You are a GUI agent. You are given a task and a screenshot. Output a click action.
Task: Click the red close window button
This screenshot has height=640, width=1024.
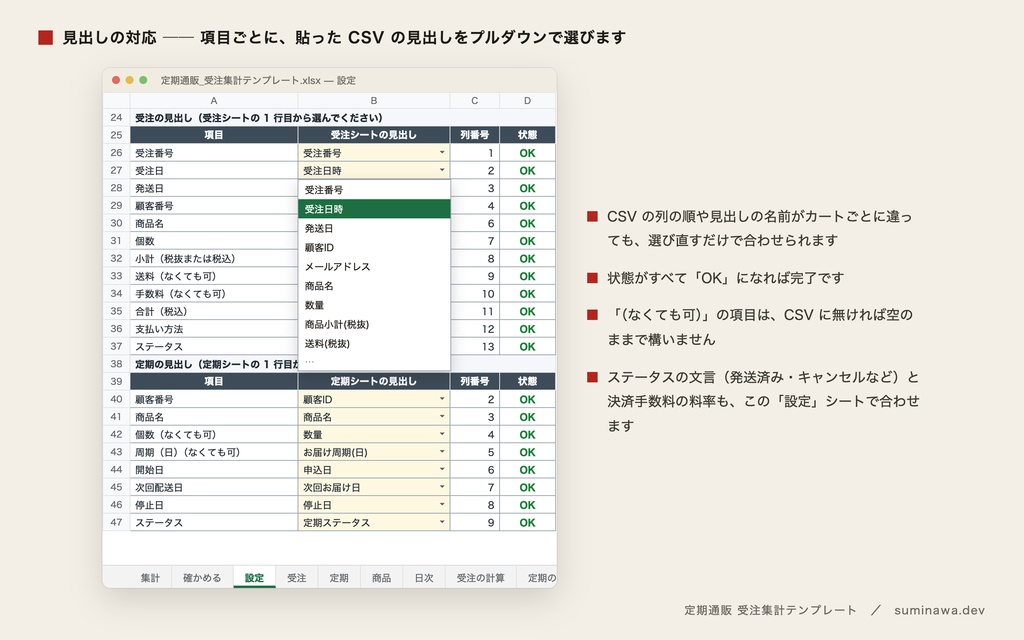[x=116, y=80]
